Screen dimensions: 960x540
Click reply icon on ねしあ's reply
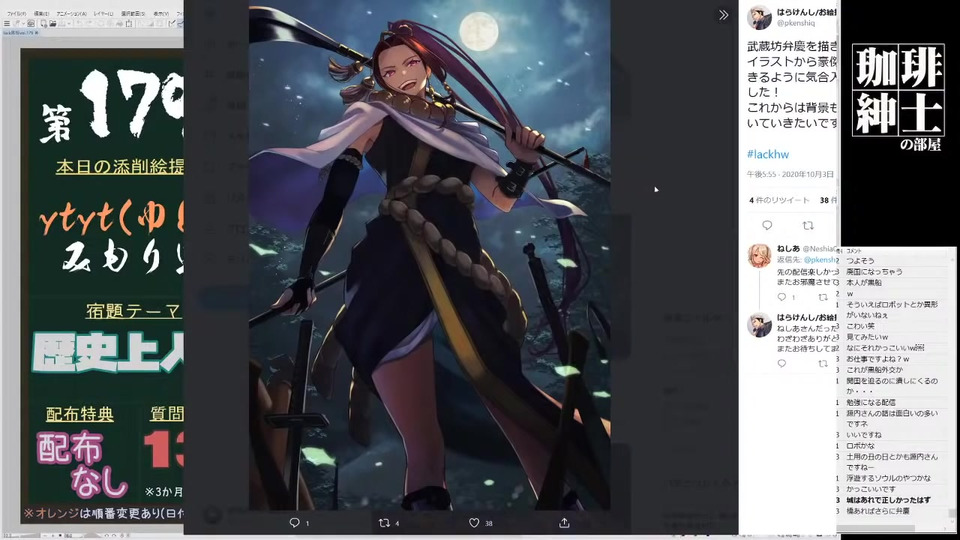782,297
